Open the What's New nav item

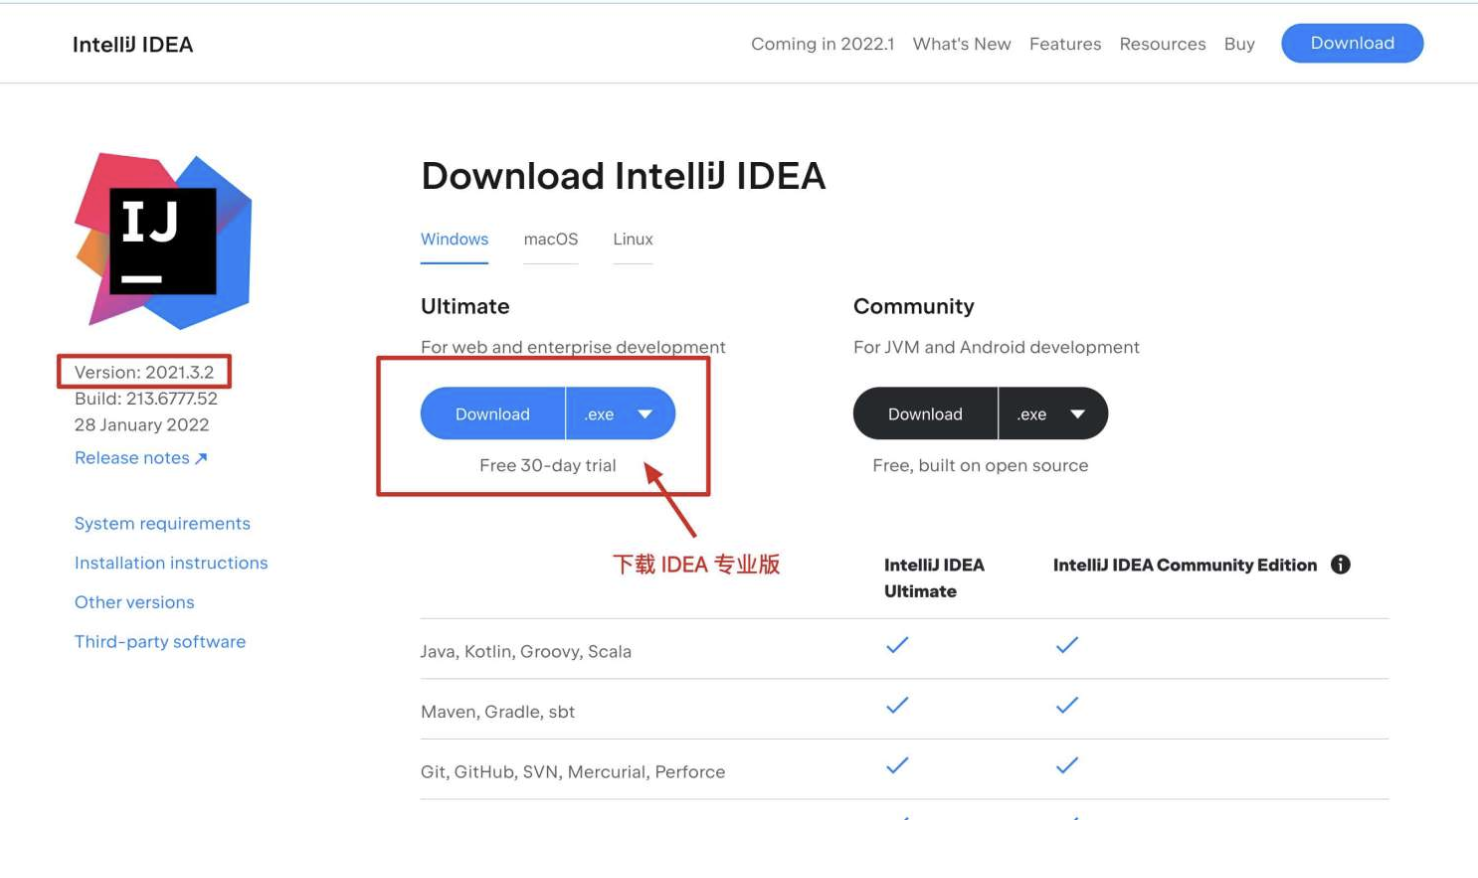[961, 44]
